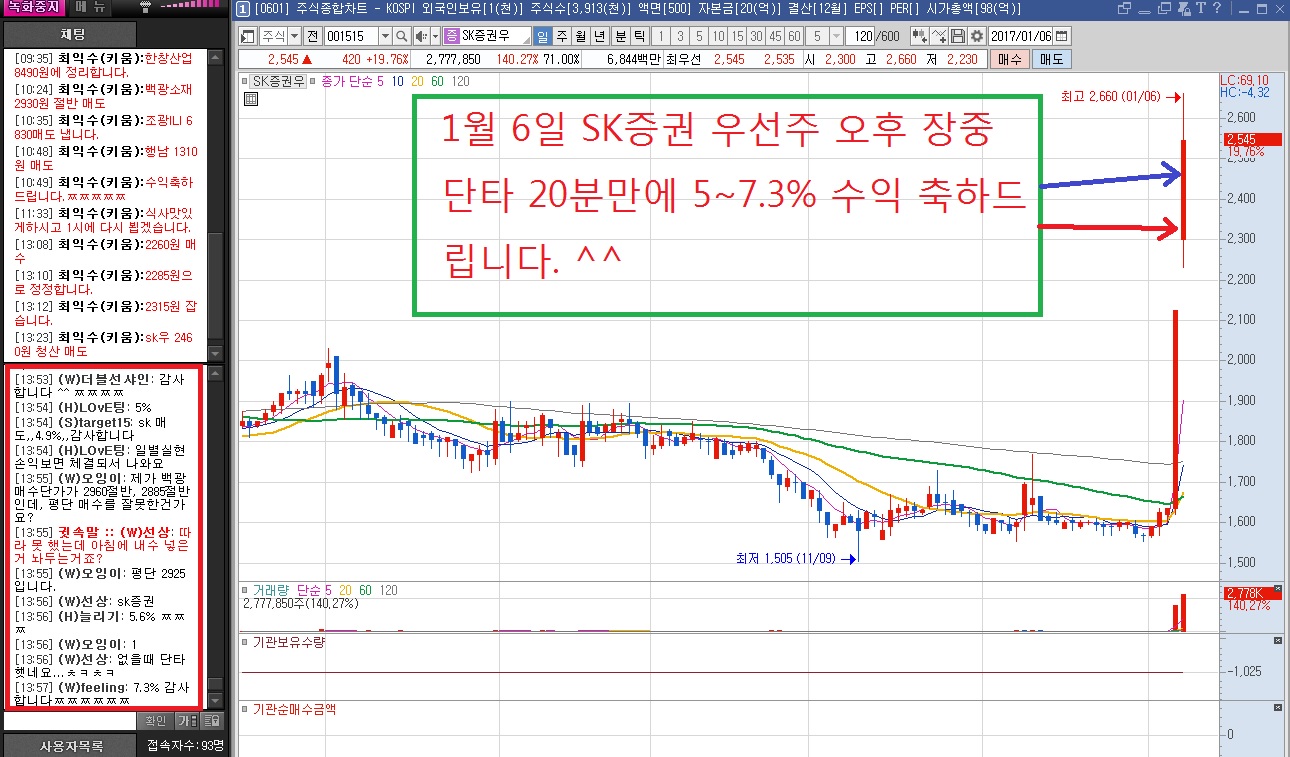Click the chart layout icon at toolbar start

246,36
